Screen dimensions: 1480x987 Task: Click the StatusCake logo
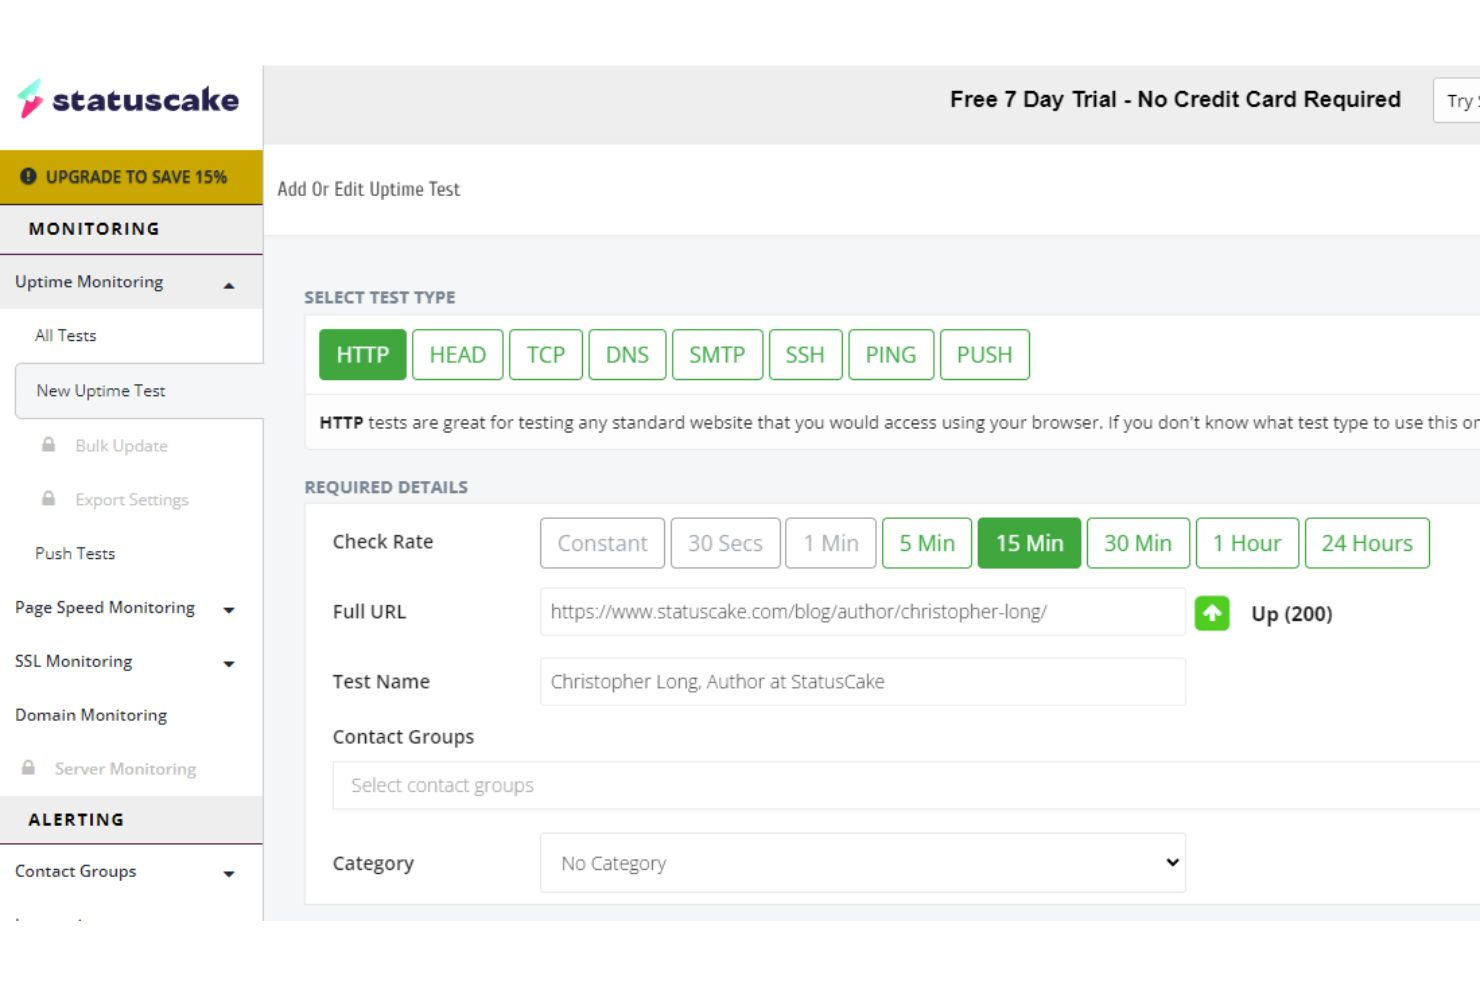(x=128, y=99)
